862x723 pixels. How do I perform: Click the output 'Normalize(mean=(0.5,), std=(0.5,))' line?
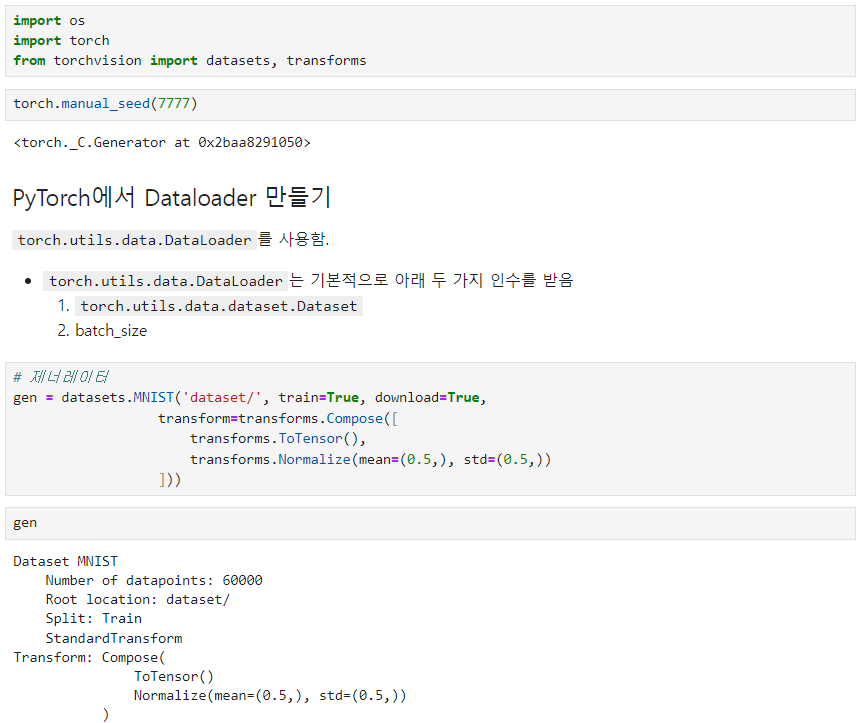270,696
